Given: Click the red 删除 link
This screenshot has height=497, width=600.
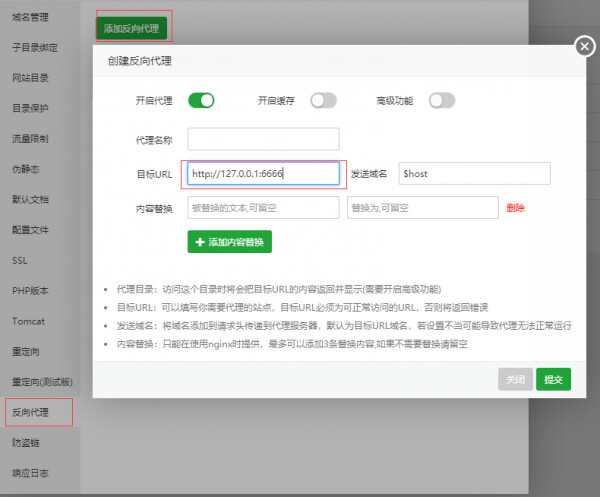Looking at the screenshot, I should click(516, 208).
